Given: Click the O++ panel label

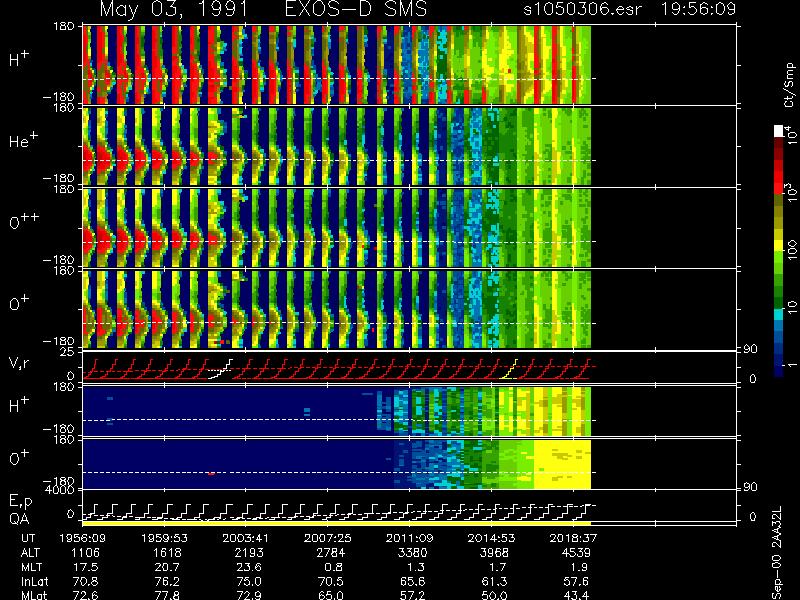Looking at the screenshot, I should point(23,222).
